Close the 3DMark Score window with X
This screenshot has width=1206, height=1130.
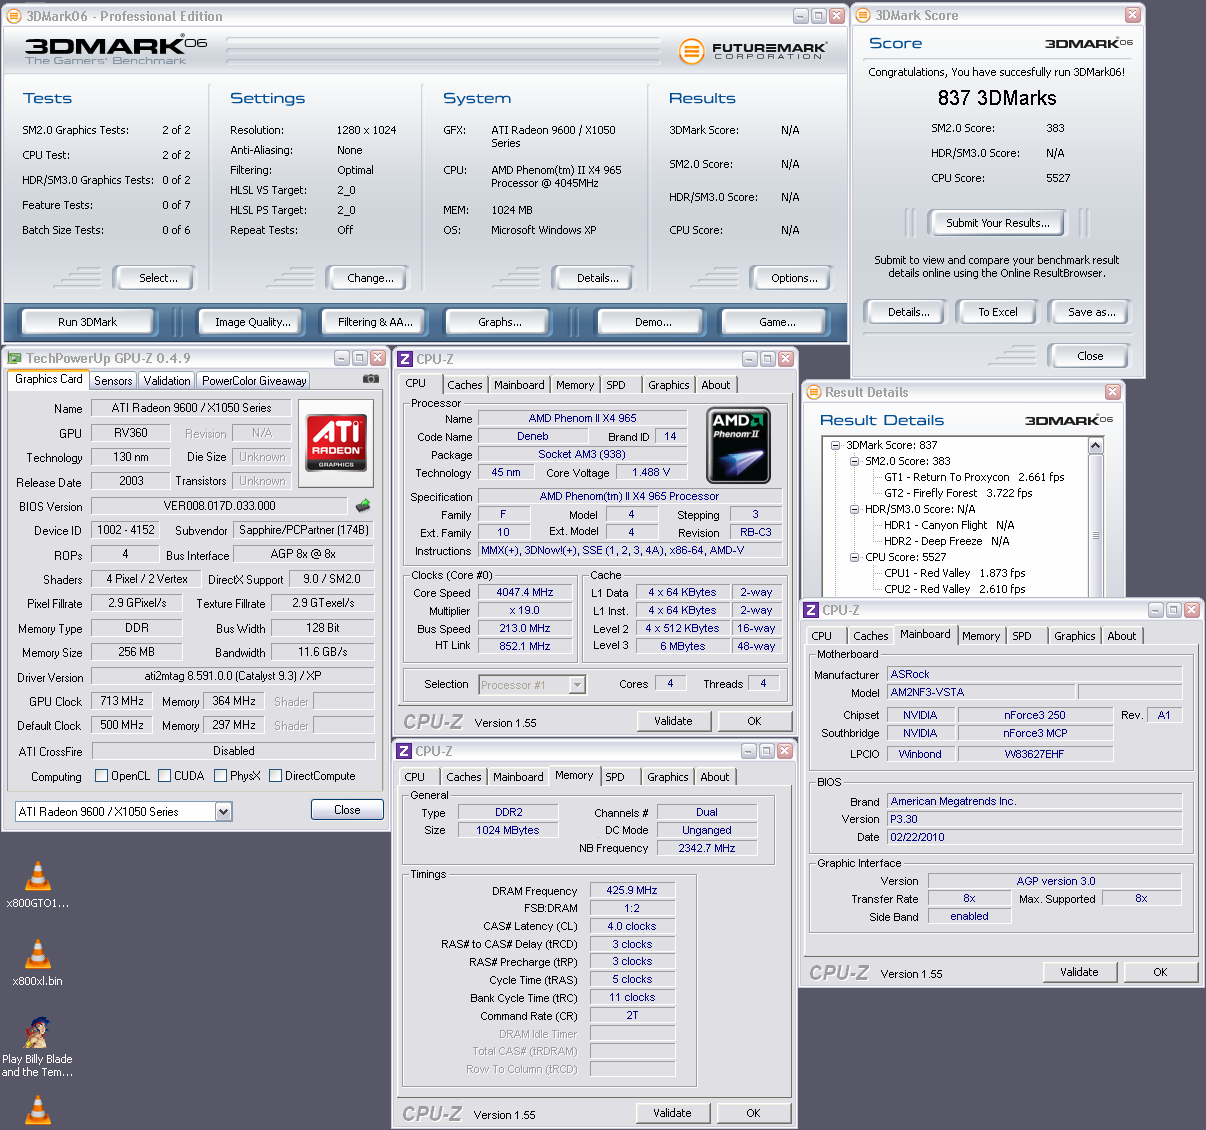tap(1132, 15)
